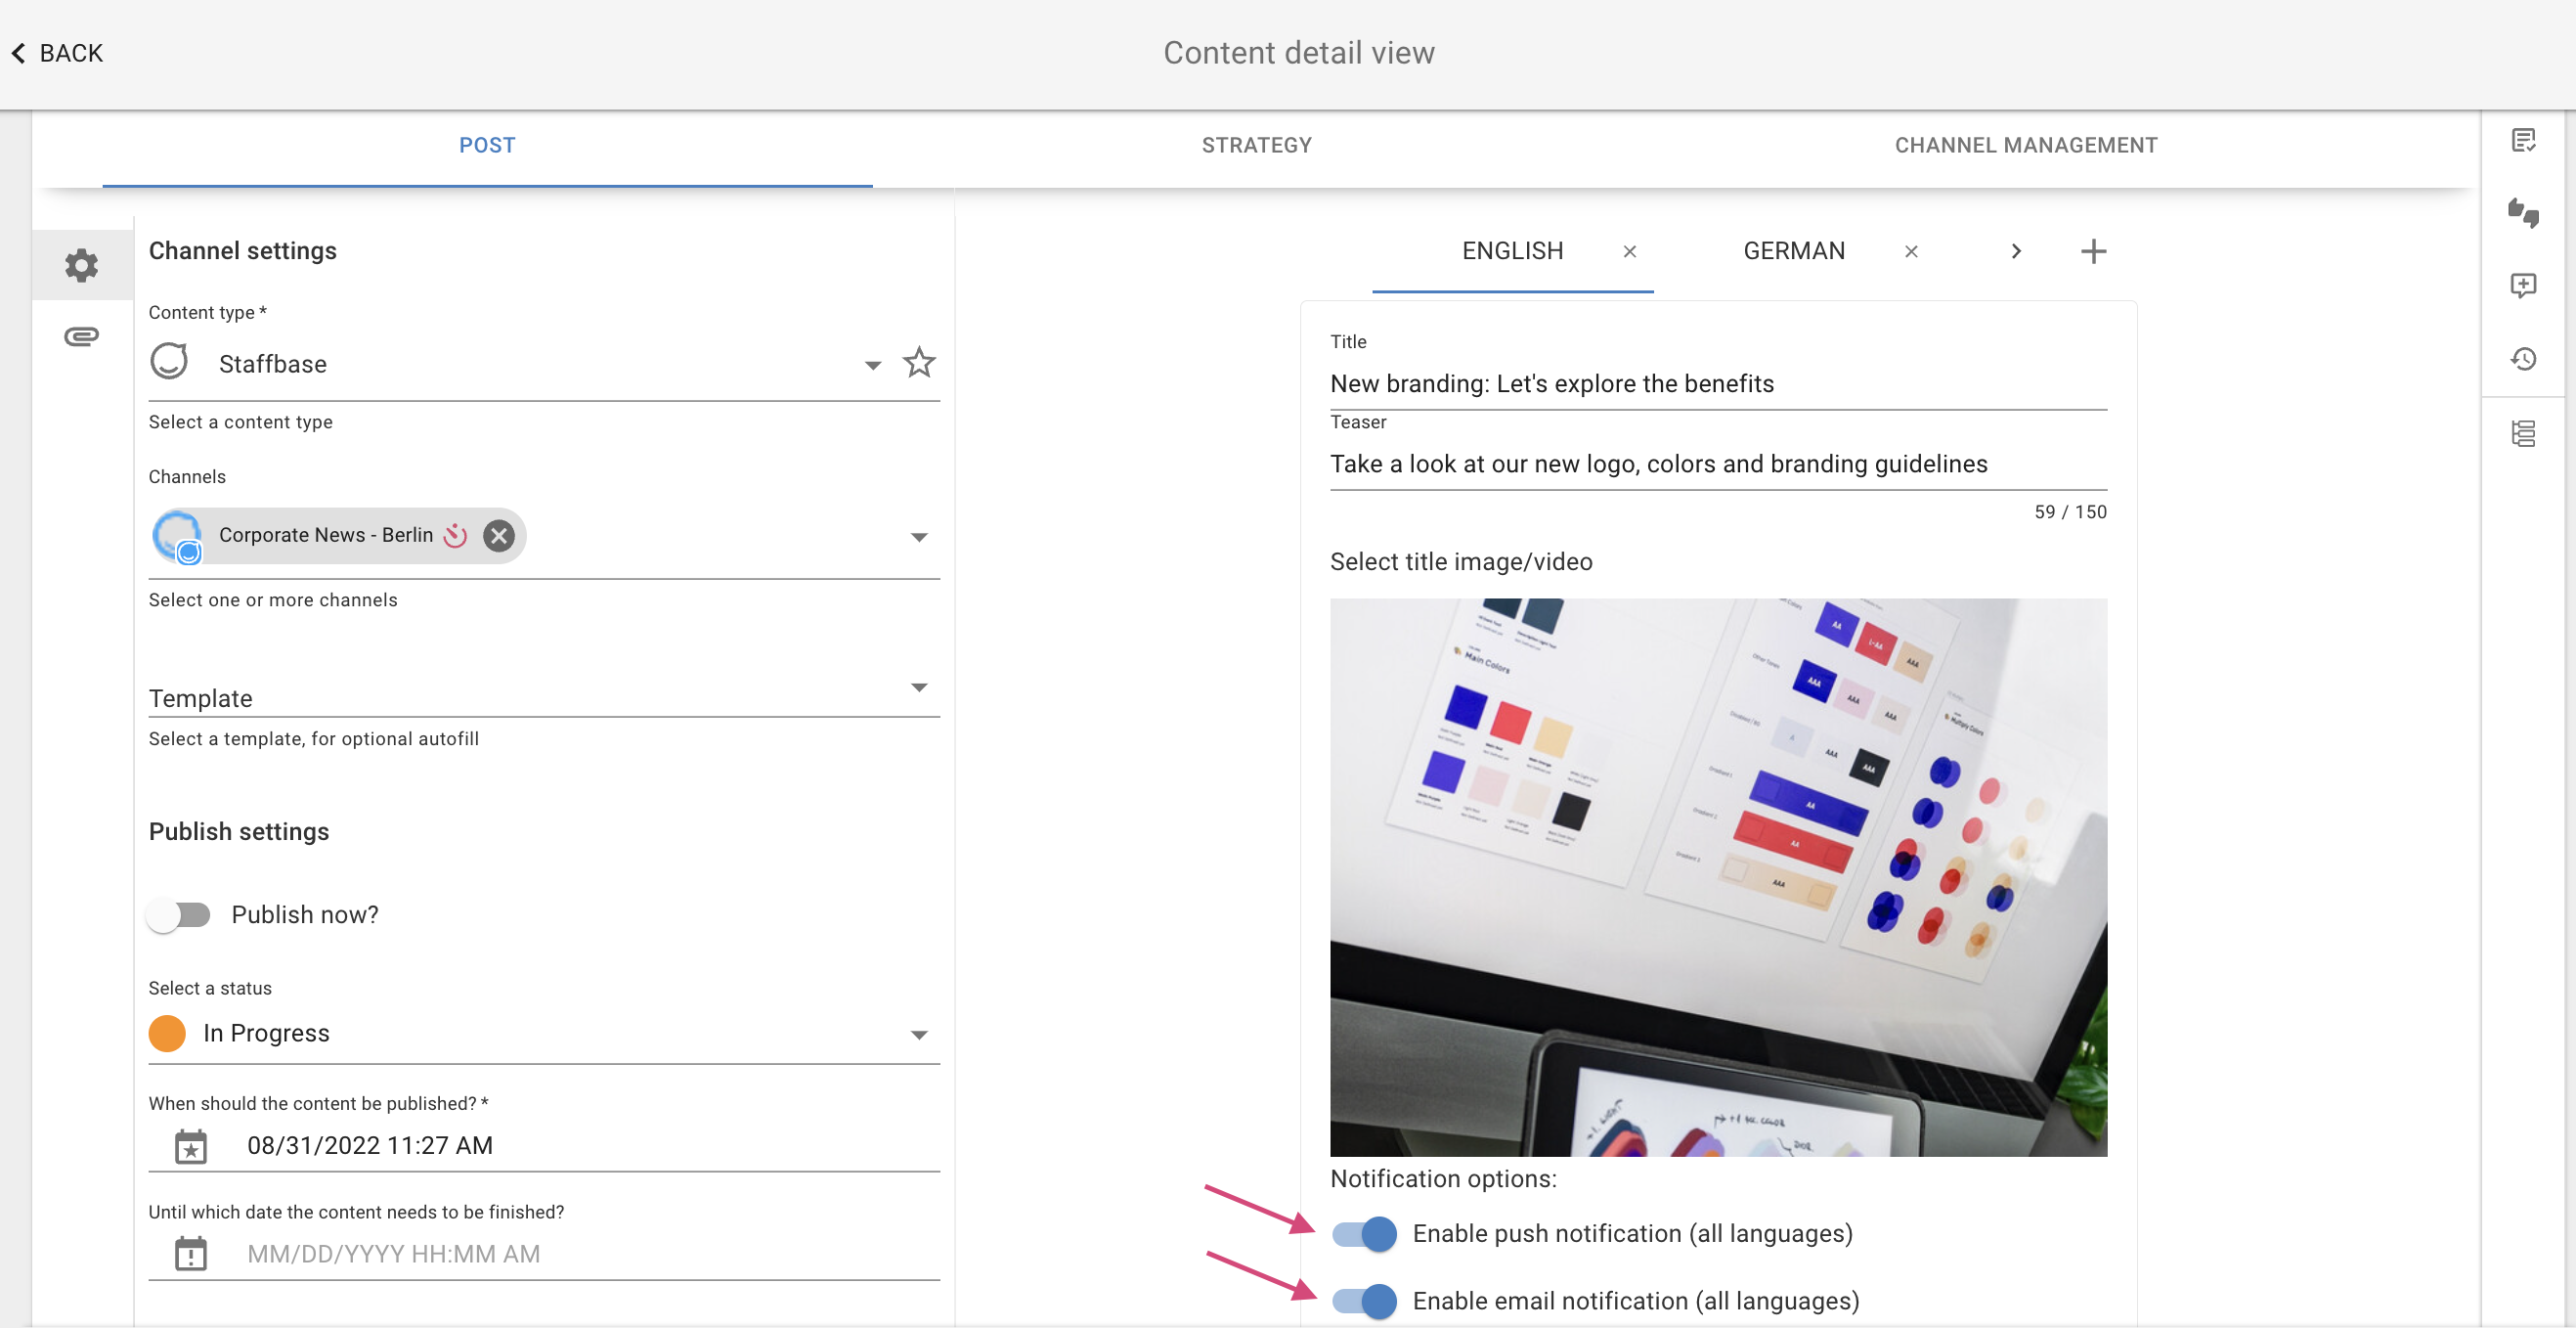
Task: Open the STRATEGY tab
Action: pyautogui.click(x=1256, y=146)
